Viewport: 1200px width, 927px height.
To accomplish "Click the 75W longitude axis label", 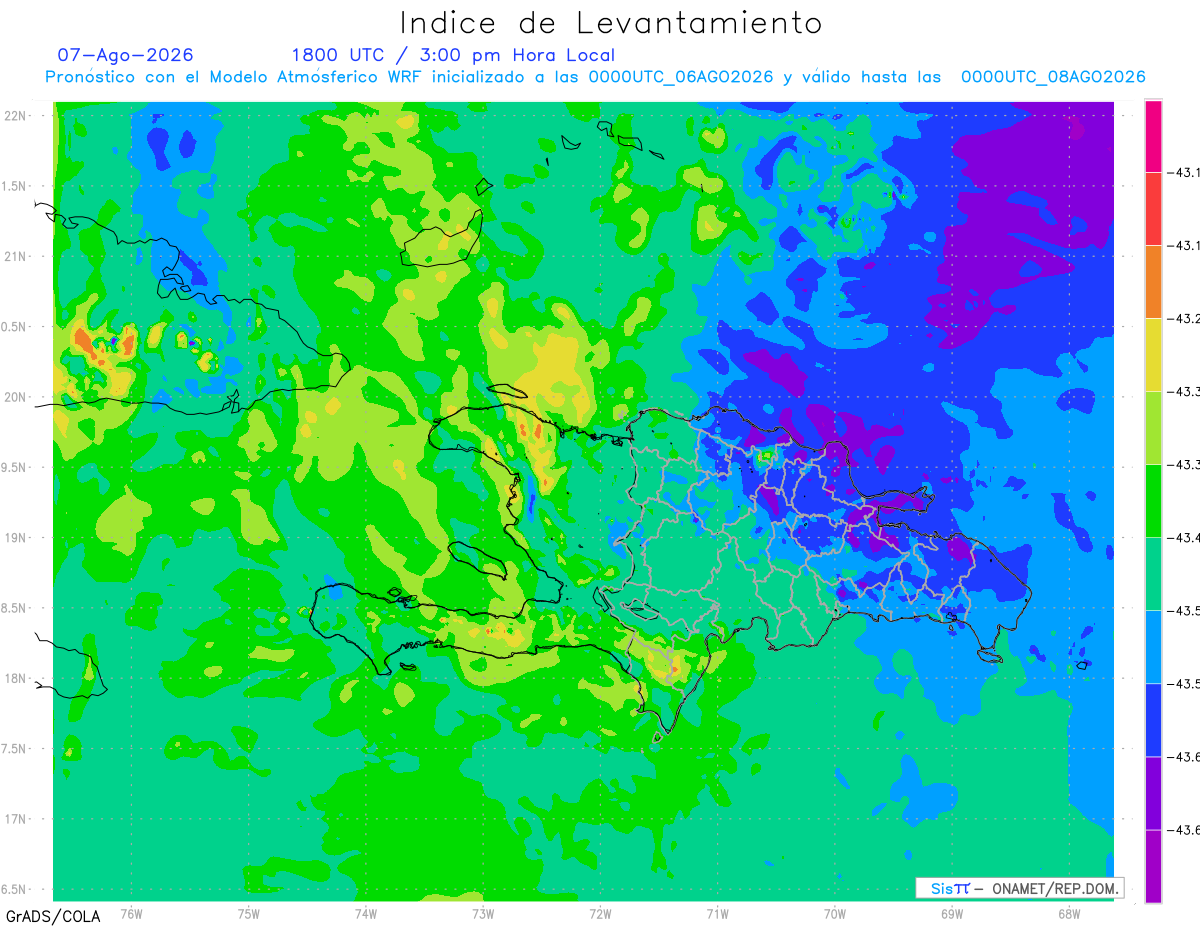I will [x=249, y=913].
